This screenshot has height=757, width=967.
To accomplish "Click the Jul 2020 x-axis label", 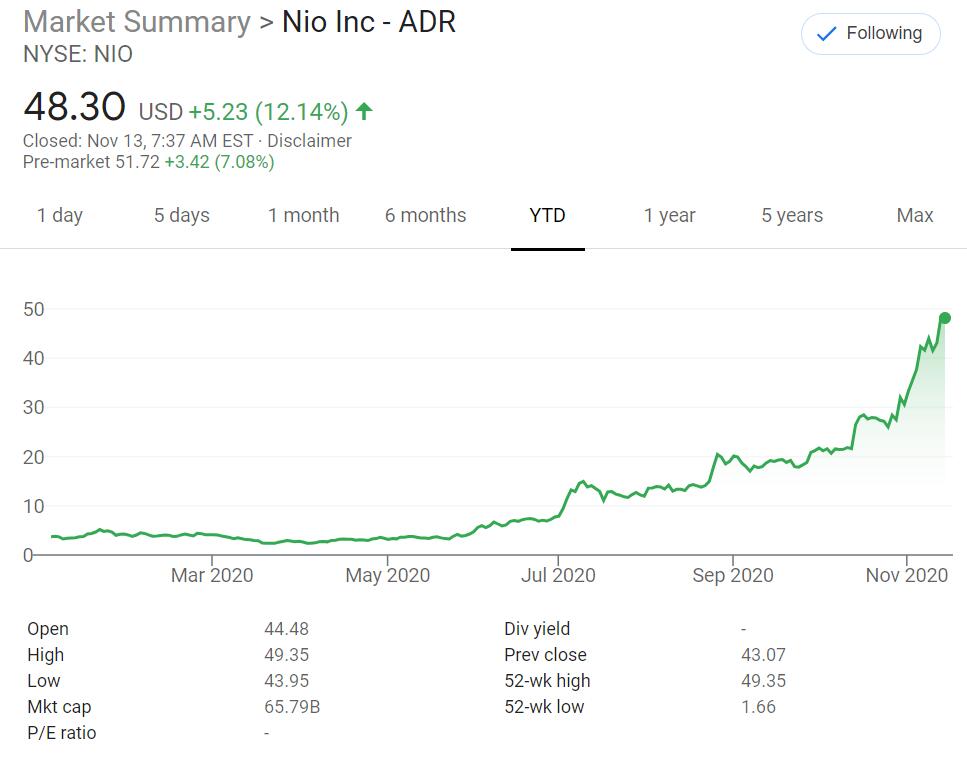I will click(x=558, y=575).
